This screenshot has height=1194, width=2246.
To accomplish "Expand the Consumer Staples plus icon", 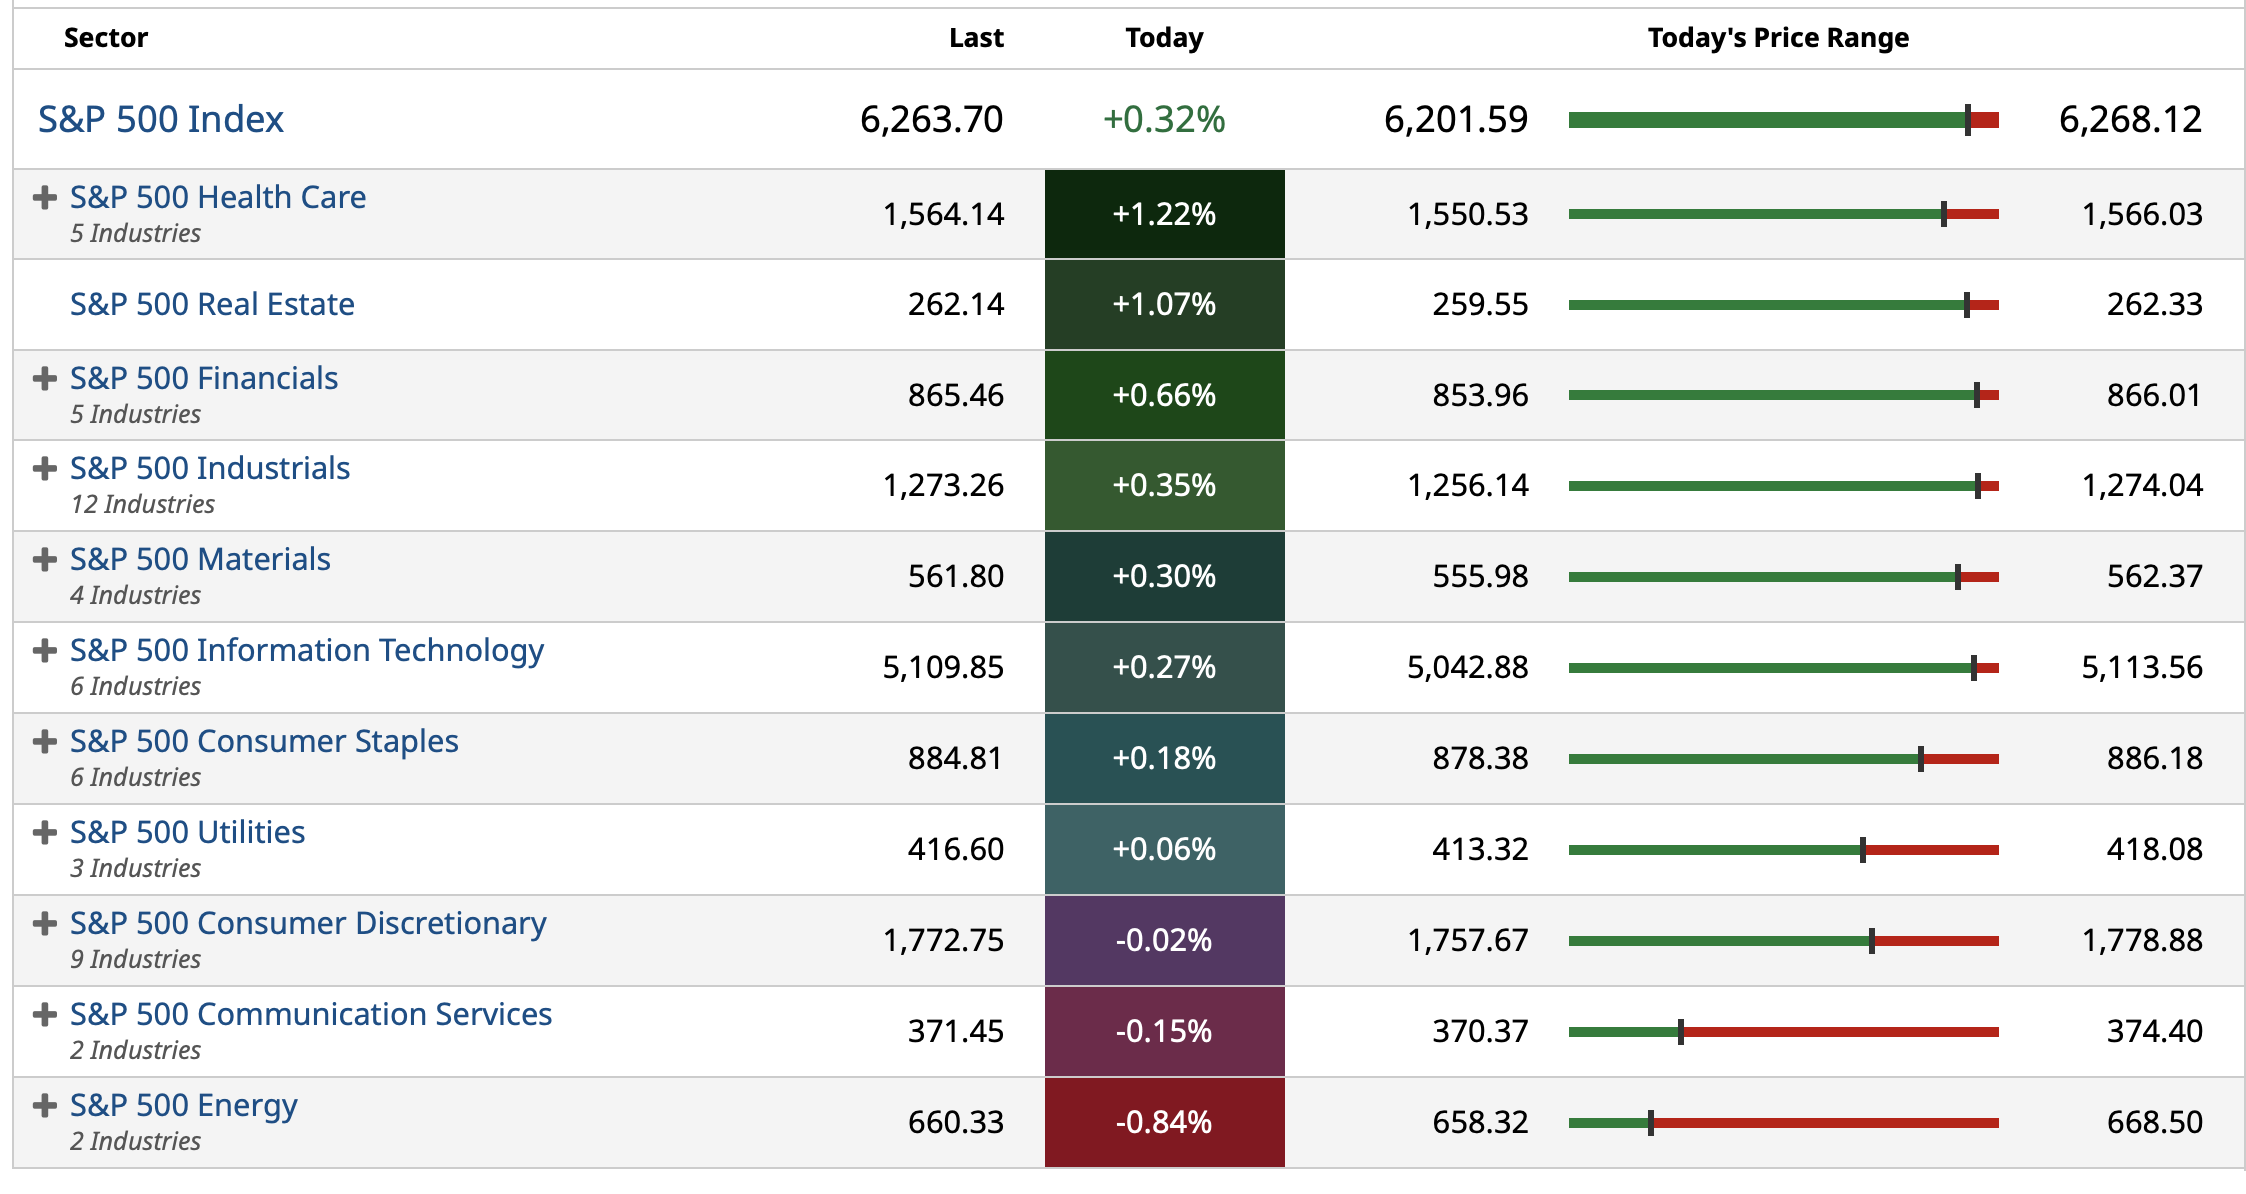I will (x=44, y=741).
